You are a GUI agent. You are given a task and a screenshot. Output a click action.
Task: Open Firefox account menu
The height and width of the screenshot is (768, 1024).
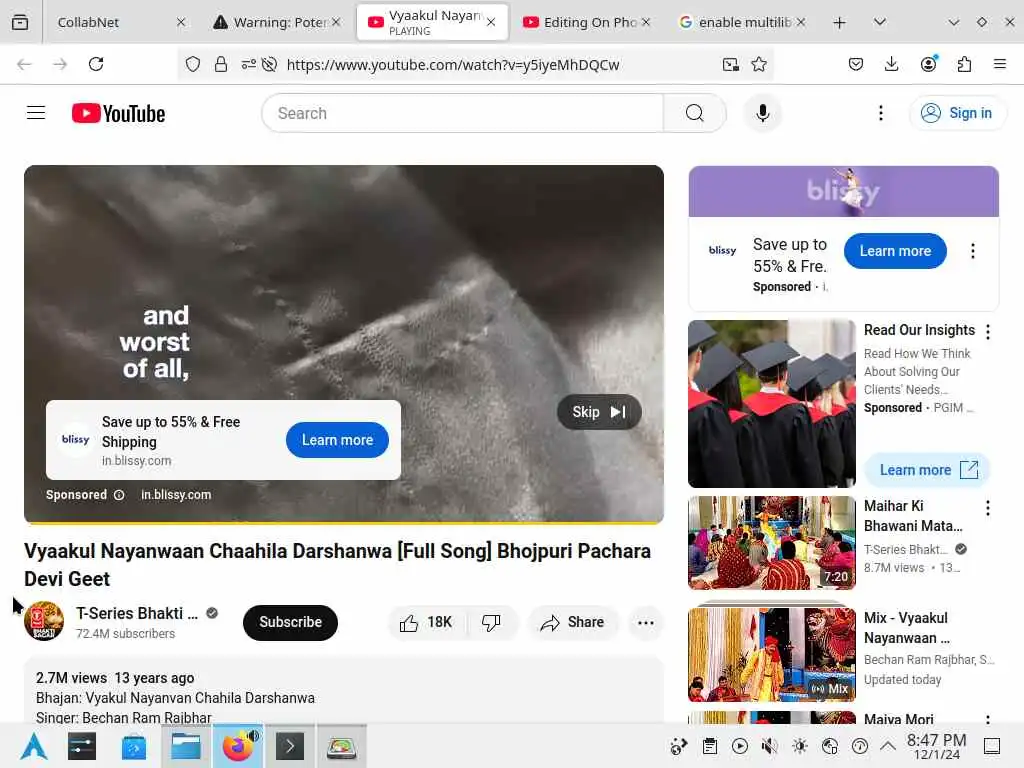pyautogui.click(x=928, y=64)
